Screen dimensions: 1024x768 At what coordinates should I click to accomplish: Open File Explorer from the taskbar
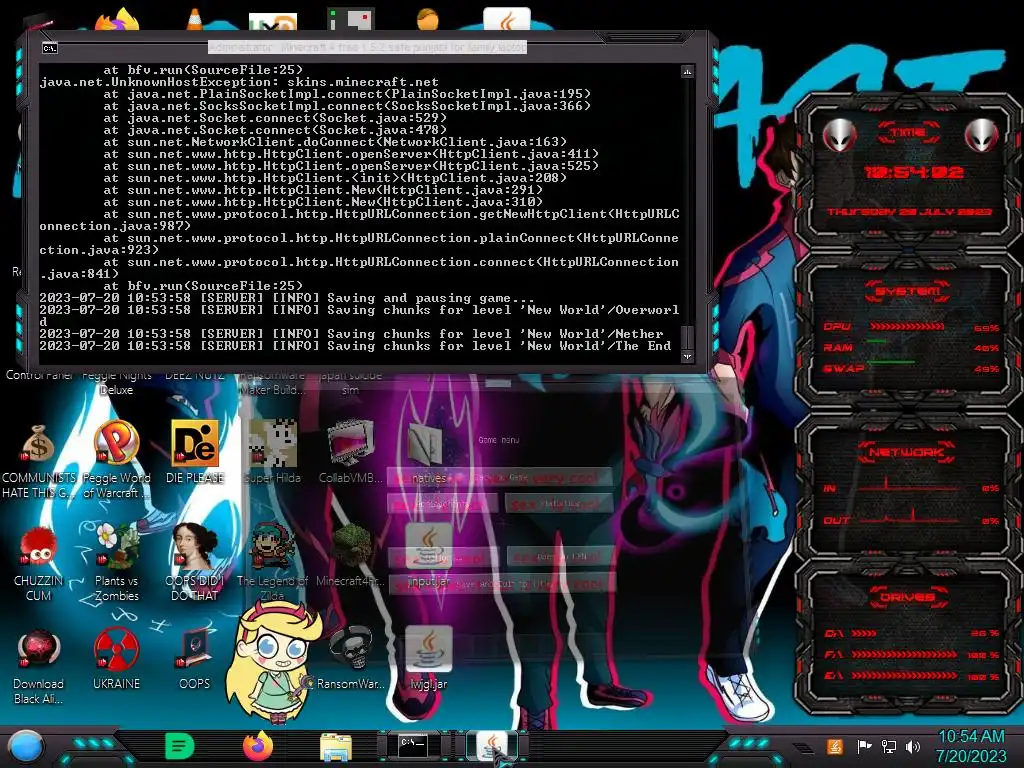pyautogui.click(x=336, y=746)
